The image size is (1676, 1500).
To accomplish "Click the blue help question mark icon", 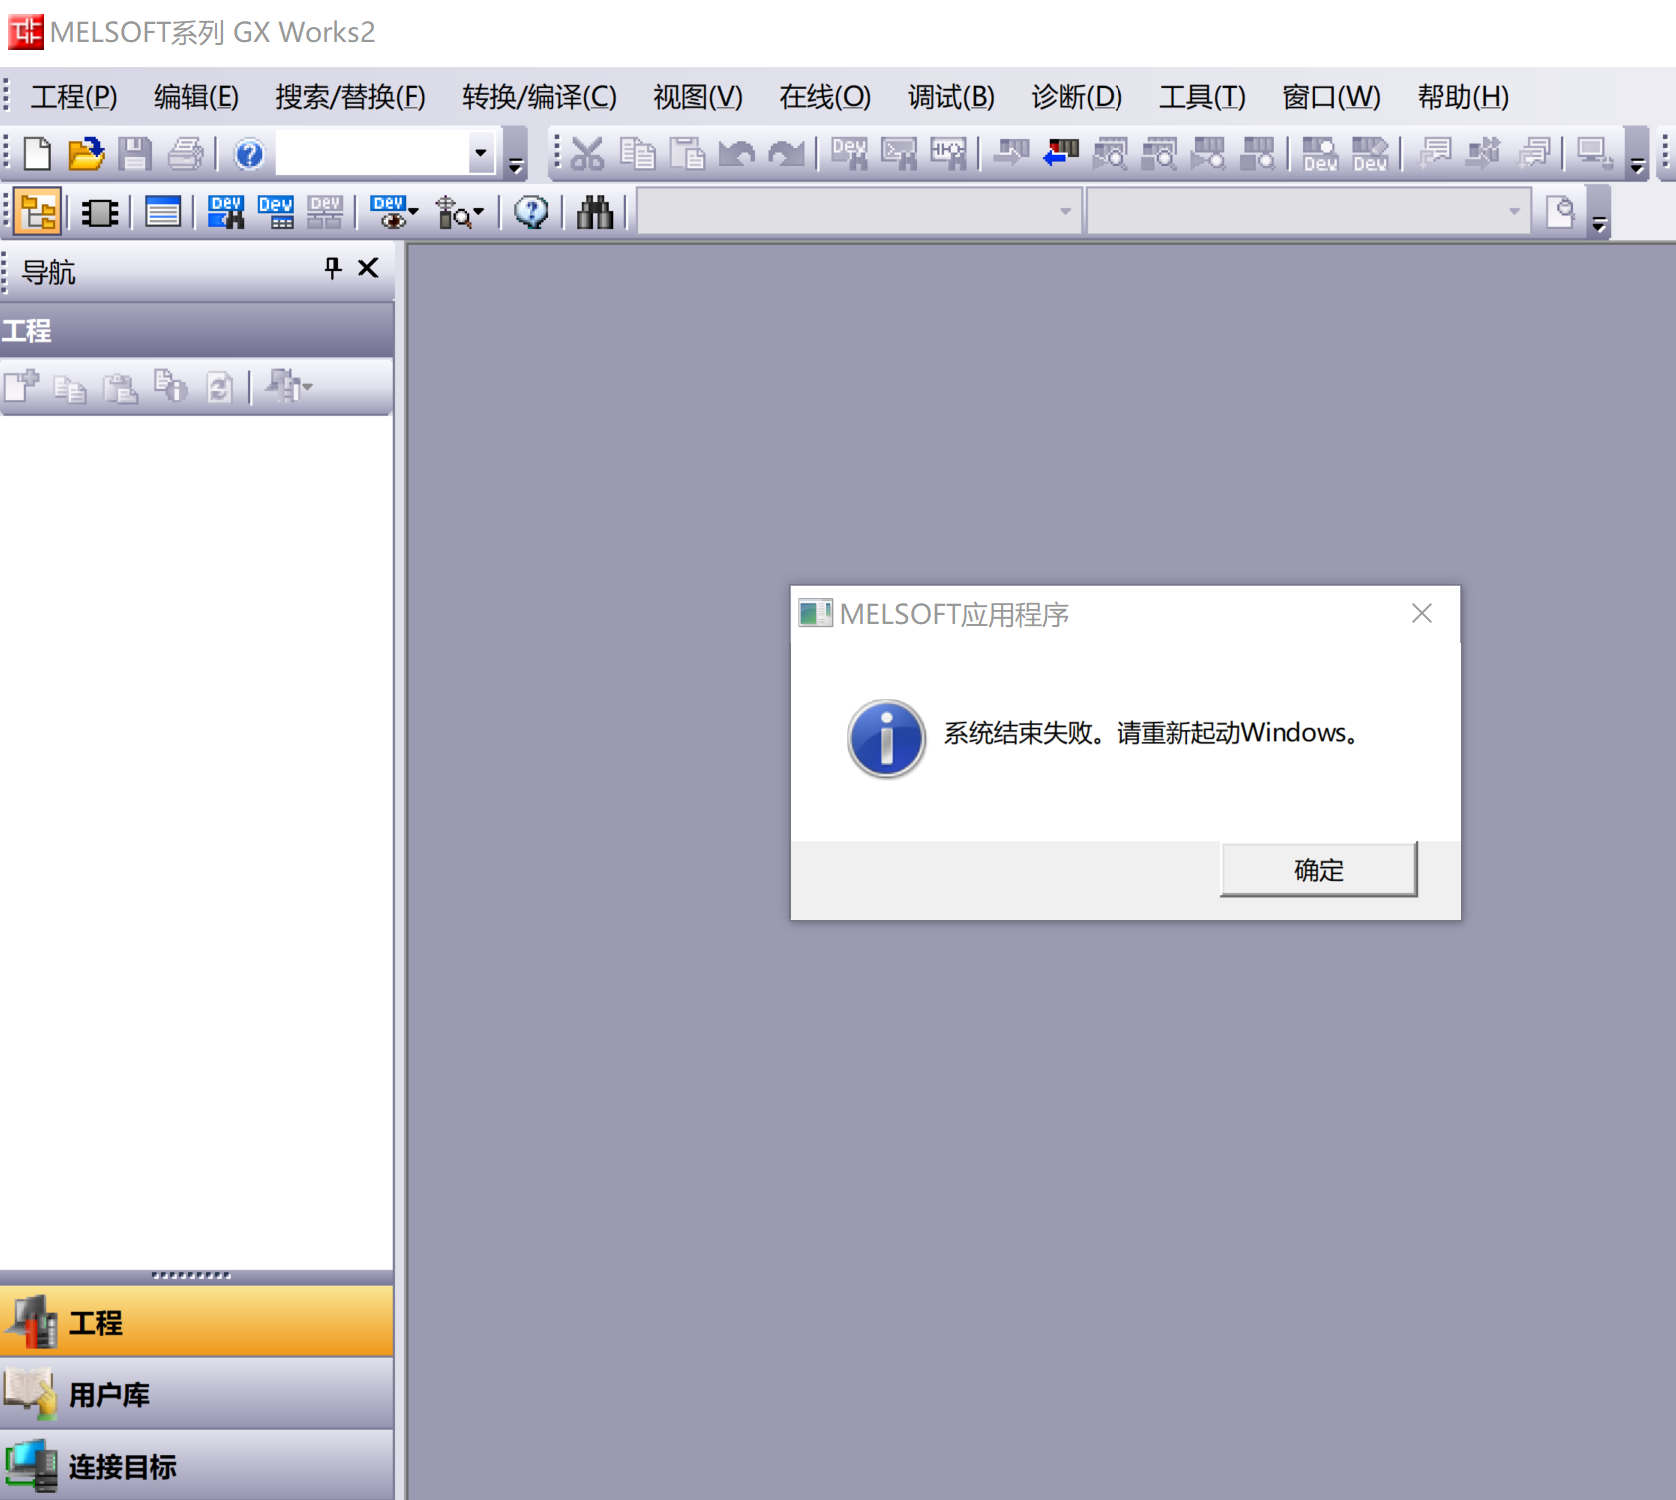I will coord(248,154).
